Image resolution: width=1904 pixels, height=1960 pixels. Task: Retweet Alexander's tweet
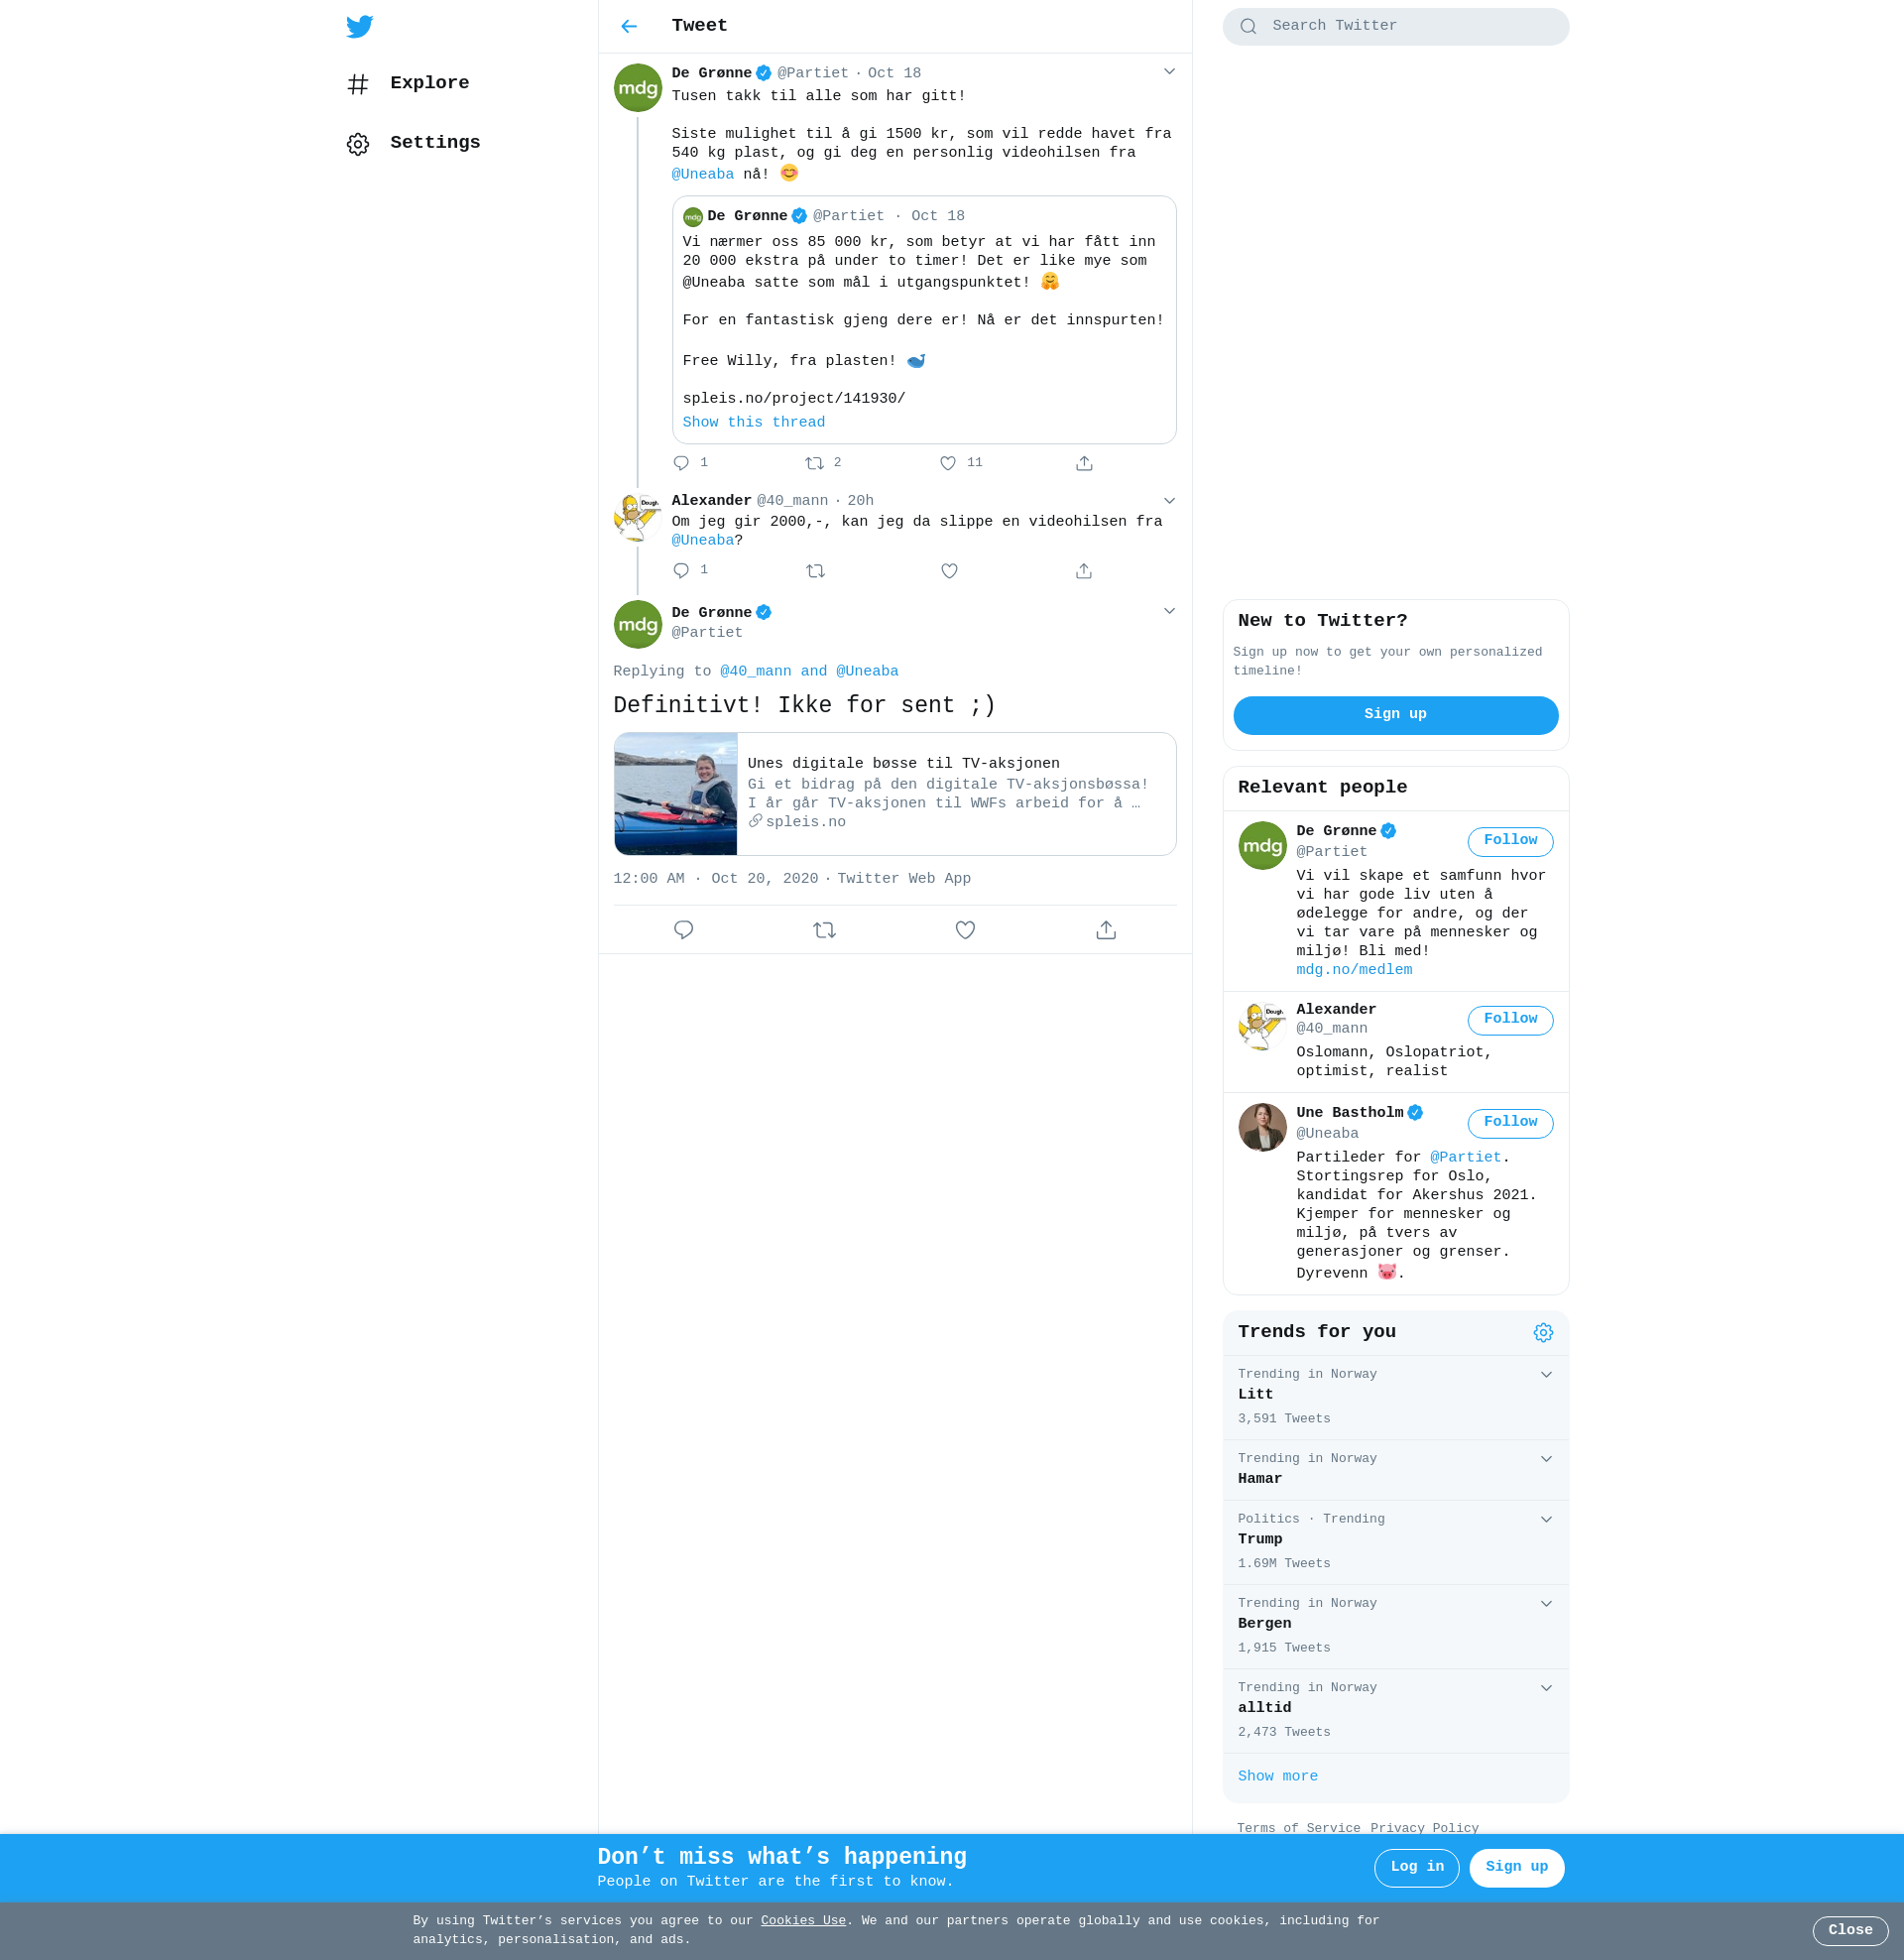[x=815, y=570]
